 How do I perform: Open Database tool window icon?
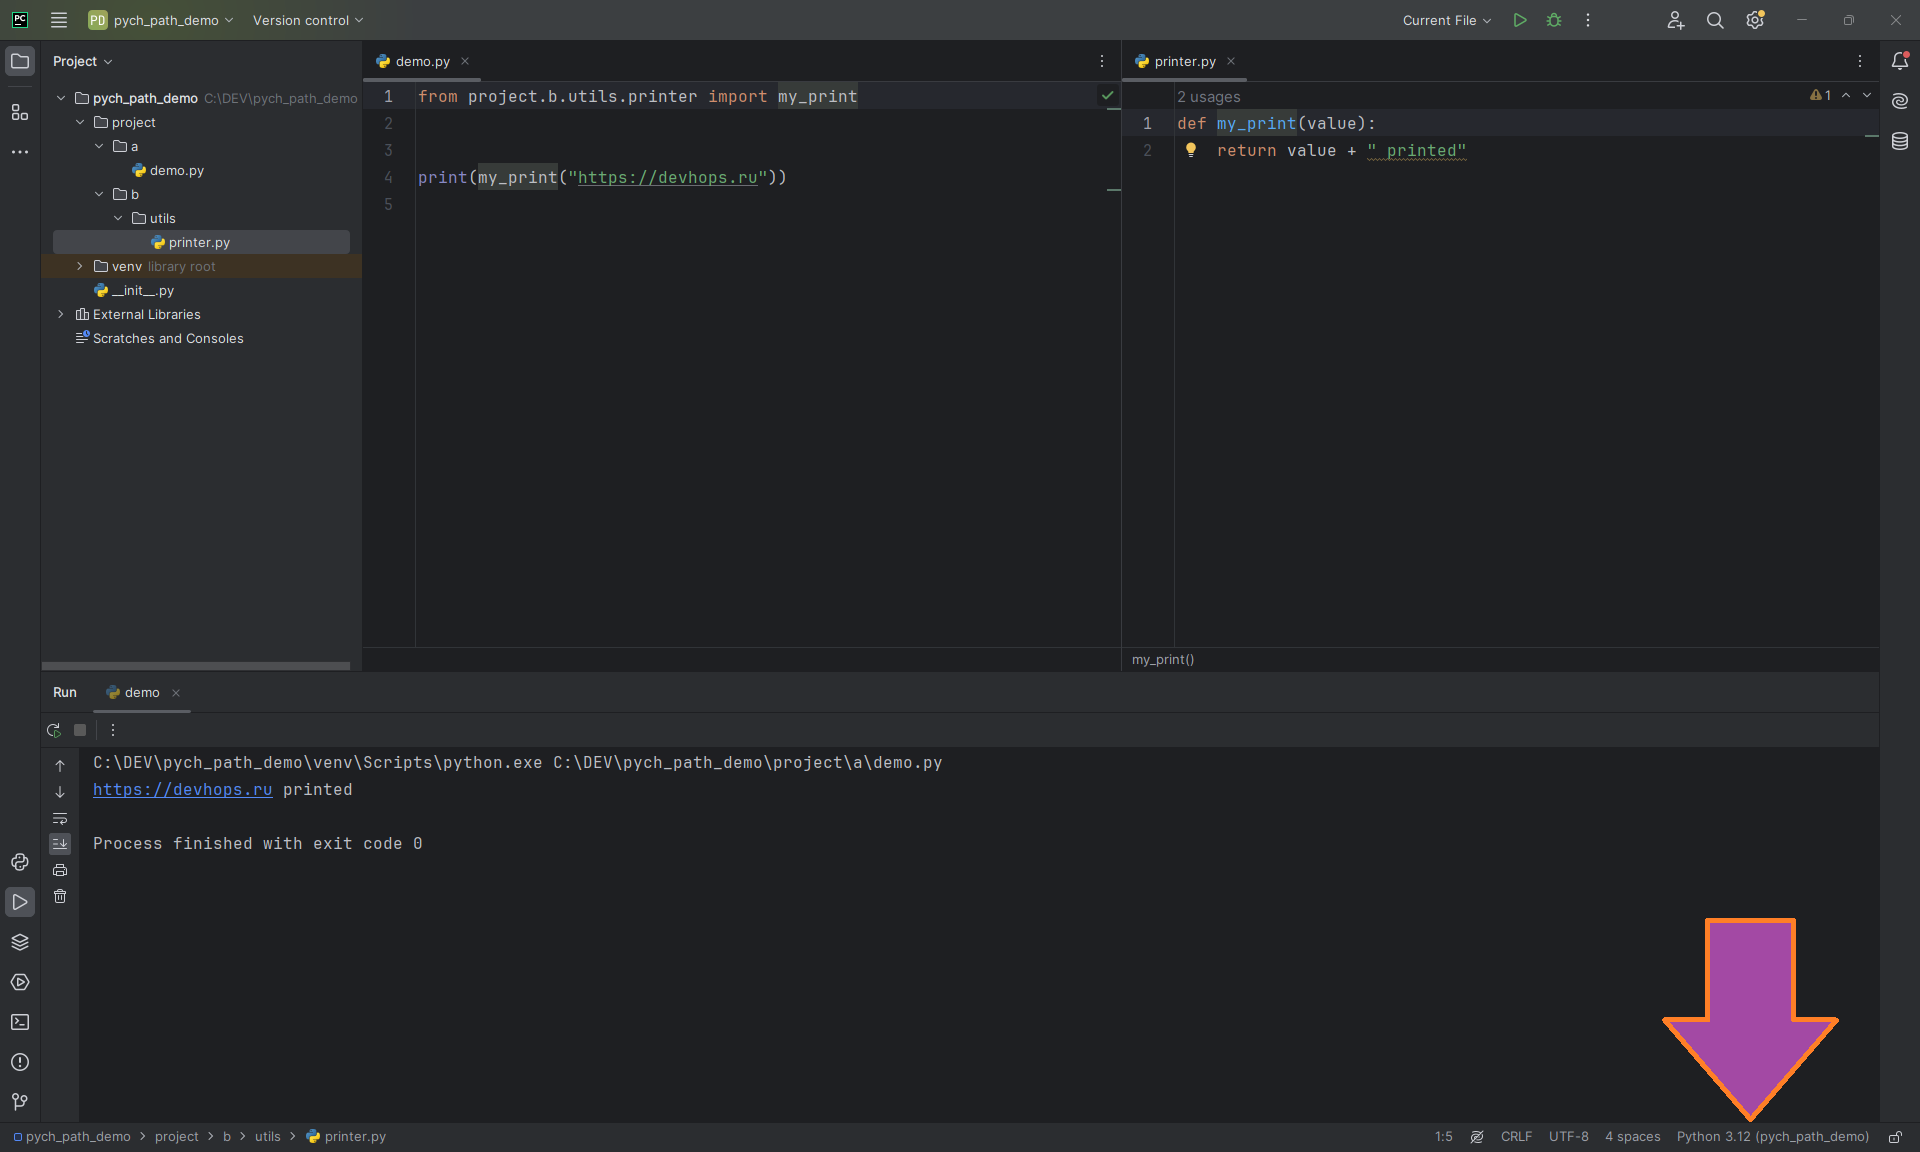click(1900, 141)
